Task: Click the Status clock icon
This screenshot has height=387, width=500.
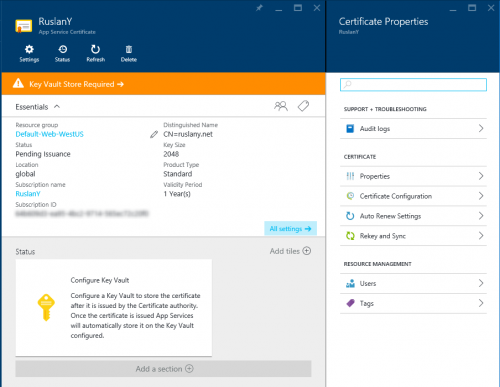Action: tap(62, 49)
